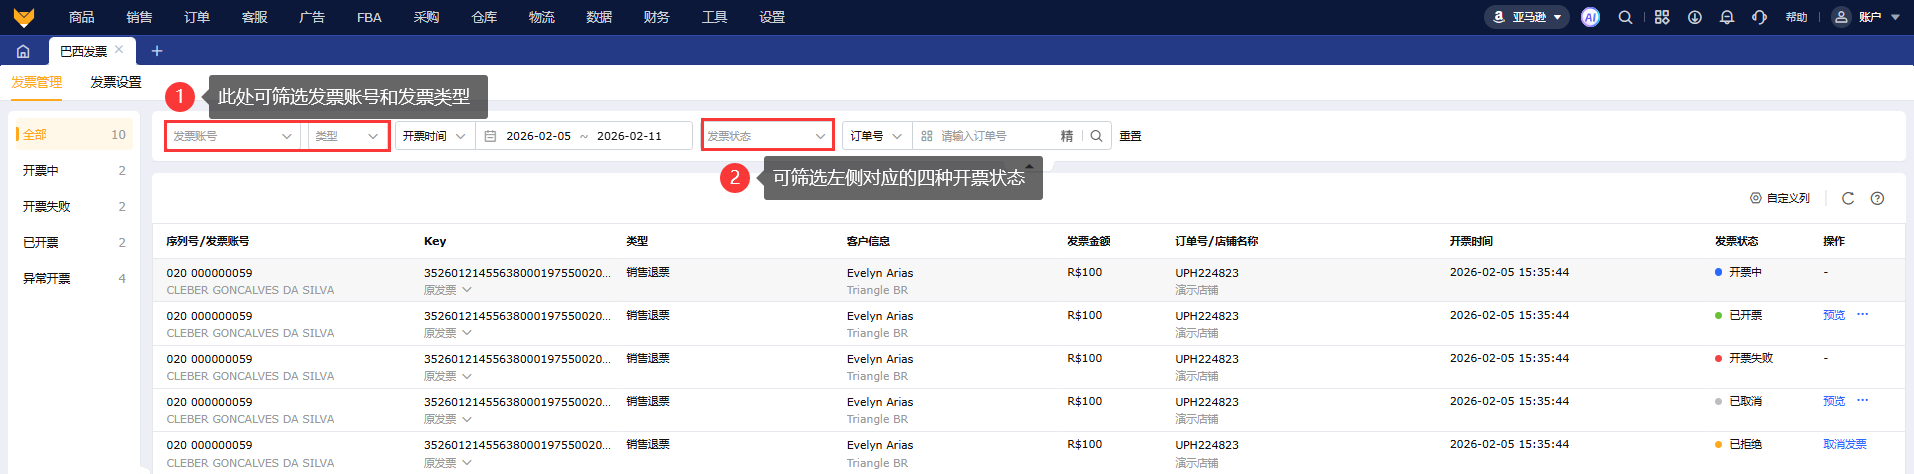The width and height of the screenshot is (1914, 474).
Task: Open the AI assistant icon
Action: click(x=1590, y=17)
